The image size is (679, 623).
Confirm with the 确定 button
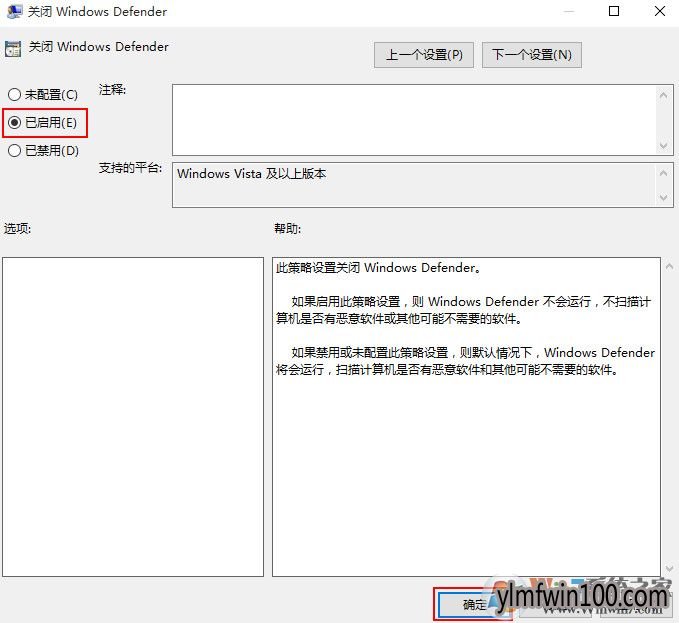click(474, 604)
